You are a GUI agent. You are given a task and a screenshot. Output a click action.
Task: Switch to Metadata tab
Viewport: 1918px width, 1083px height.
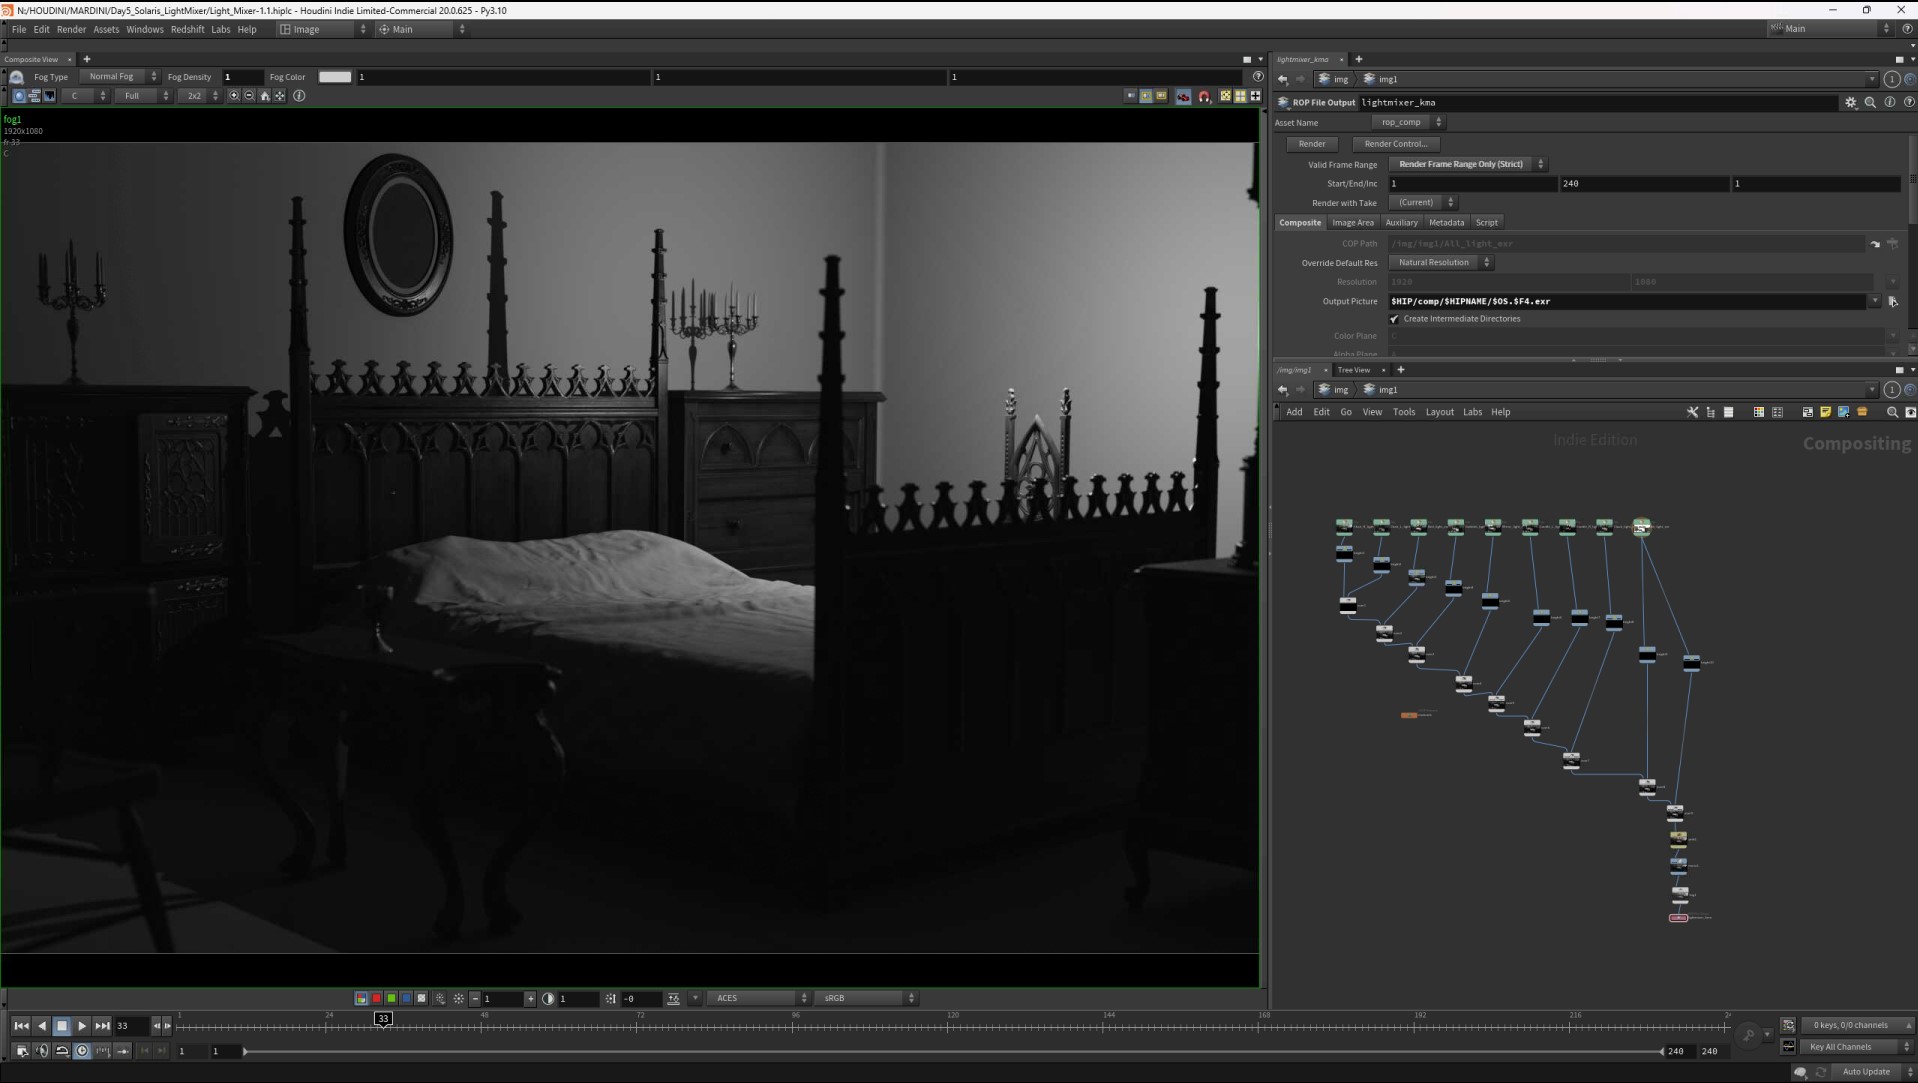(x=1446, y=223)
